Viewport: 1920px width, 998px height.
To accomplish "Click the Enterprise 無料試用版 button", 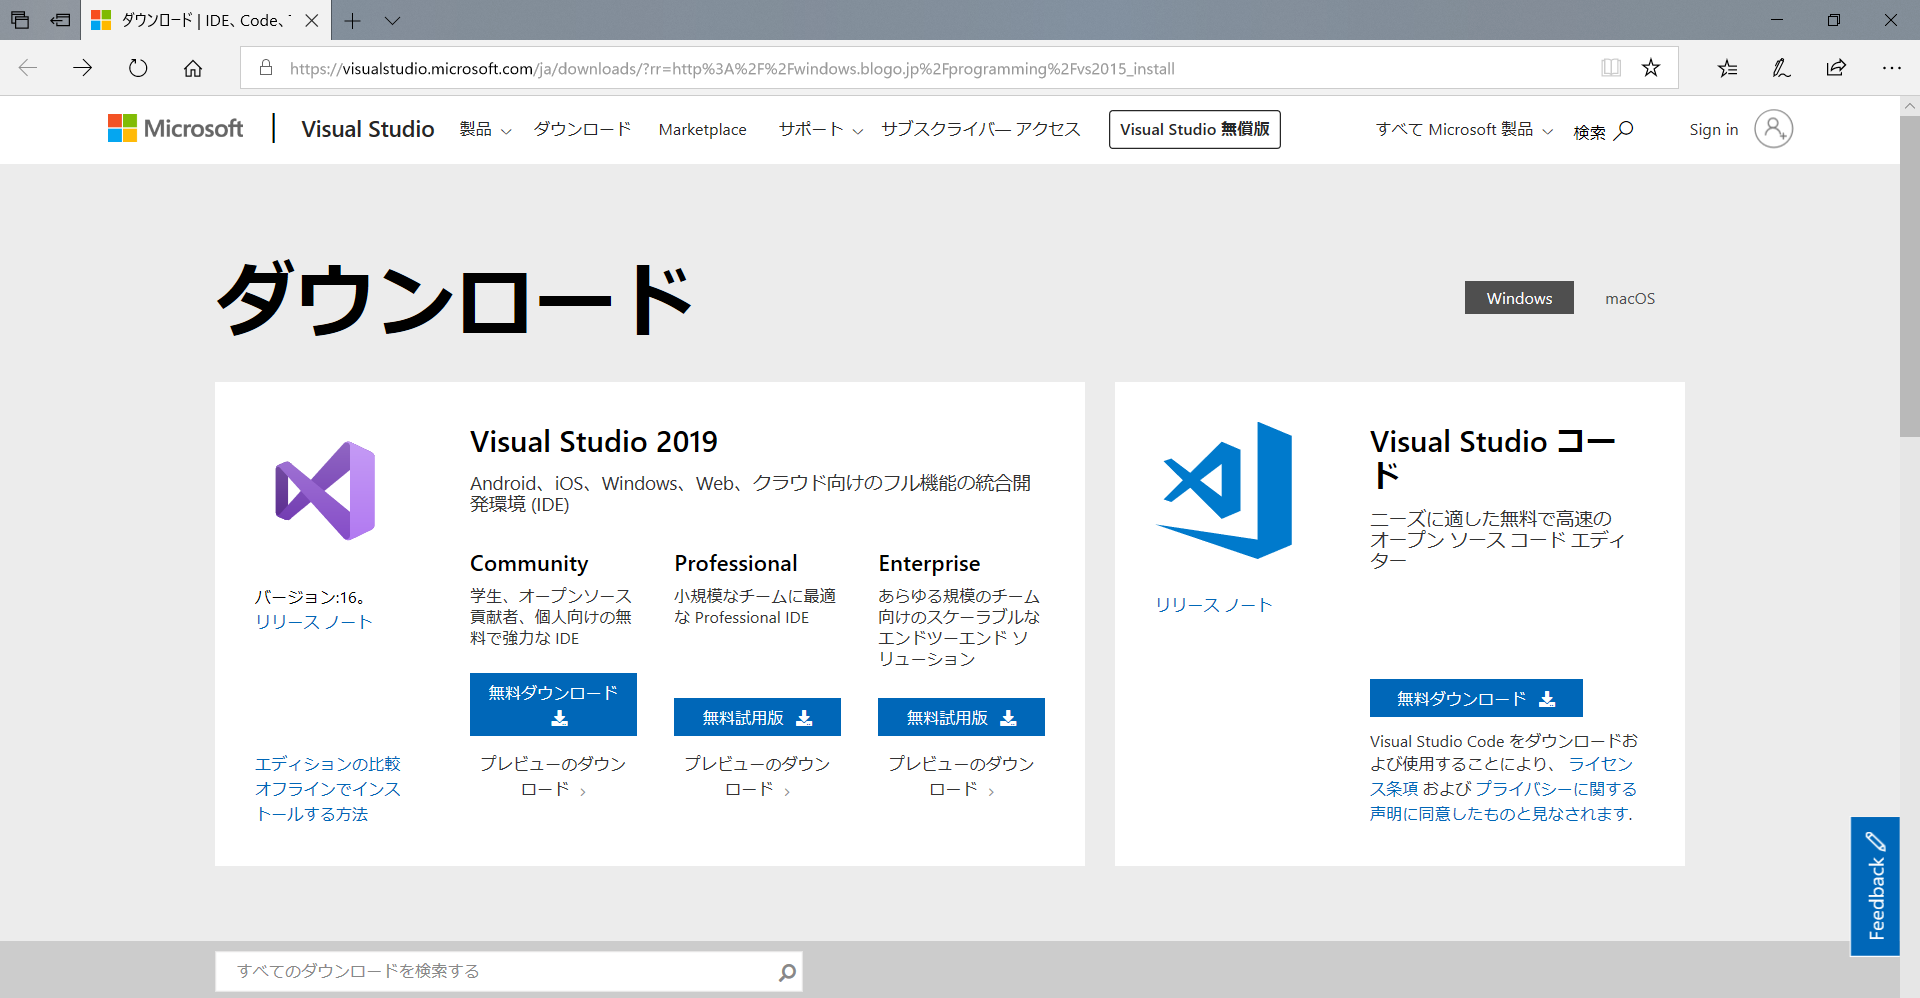I will (x=961, y=717).
